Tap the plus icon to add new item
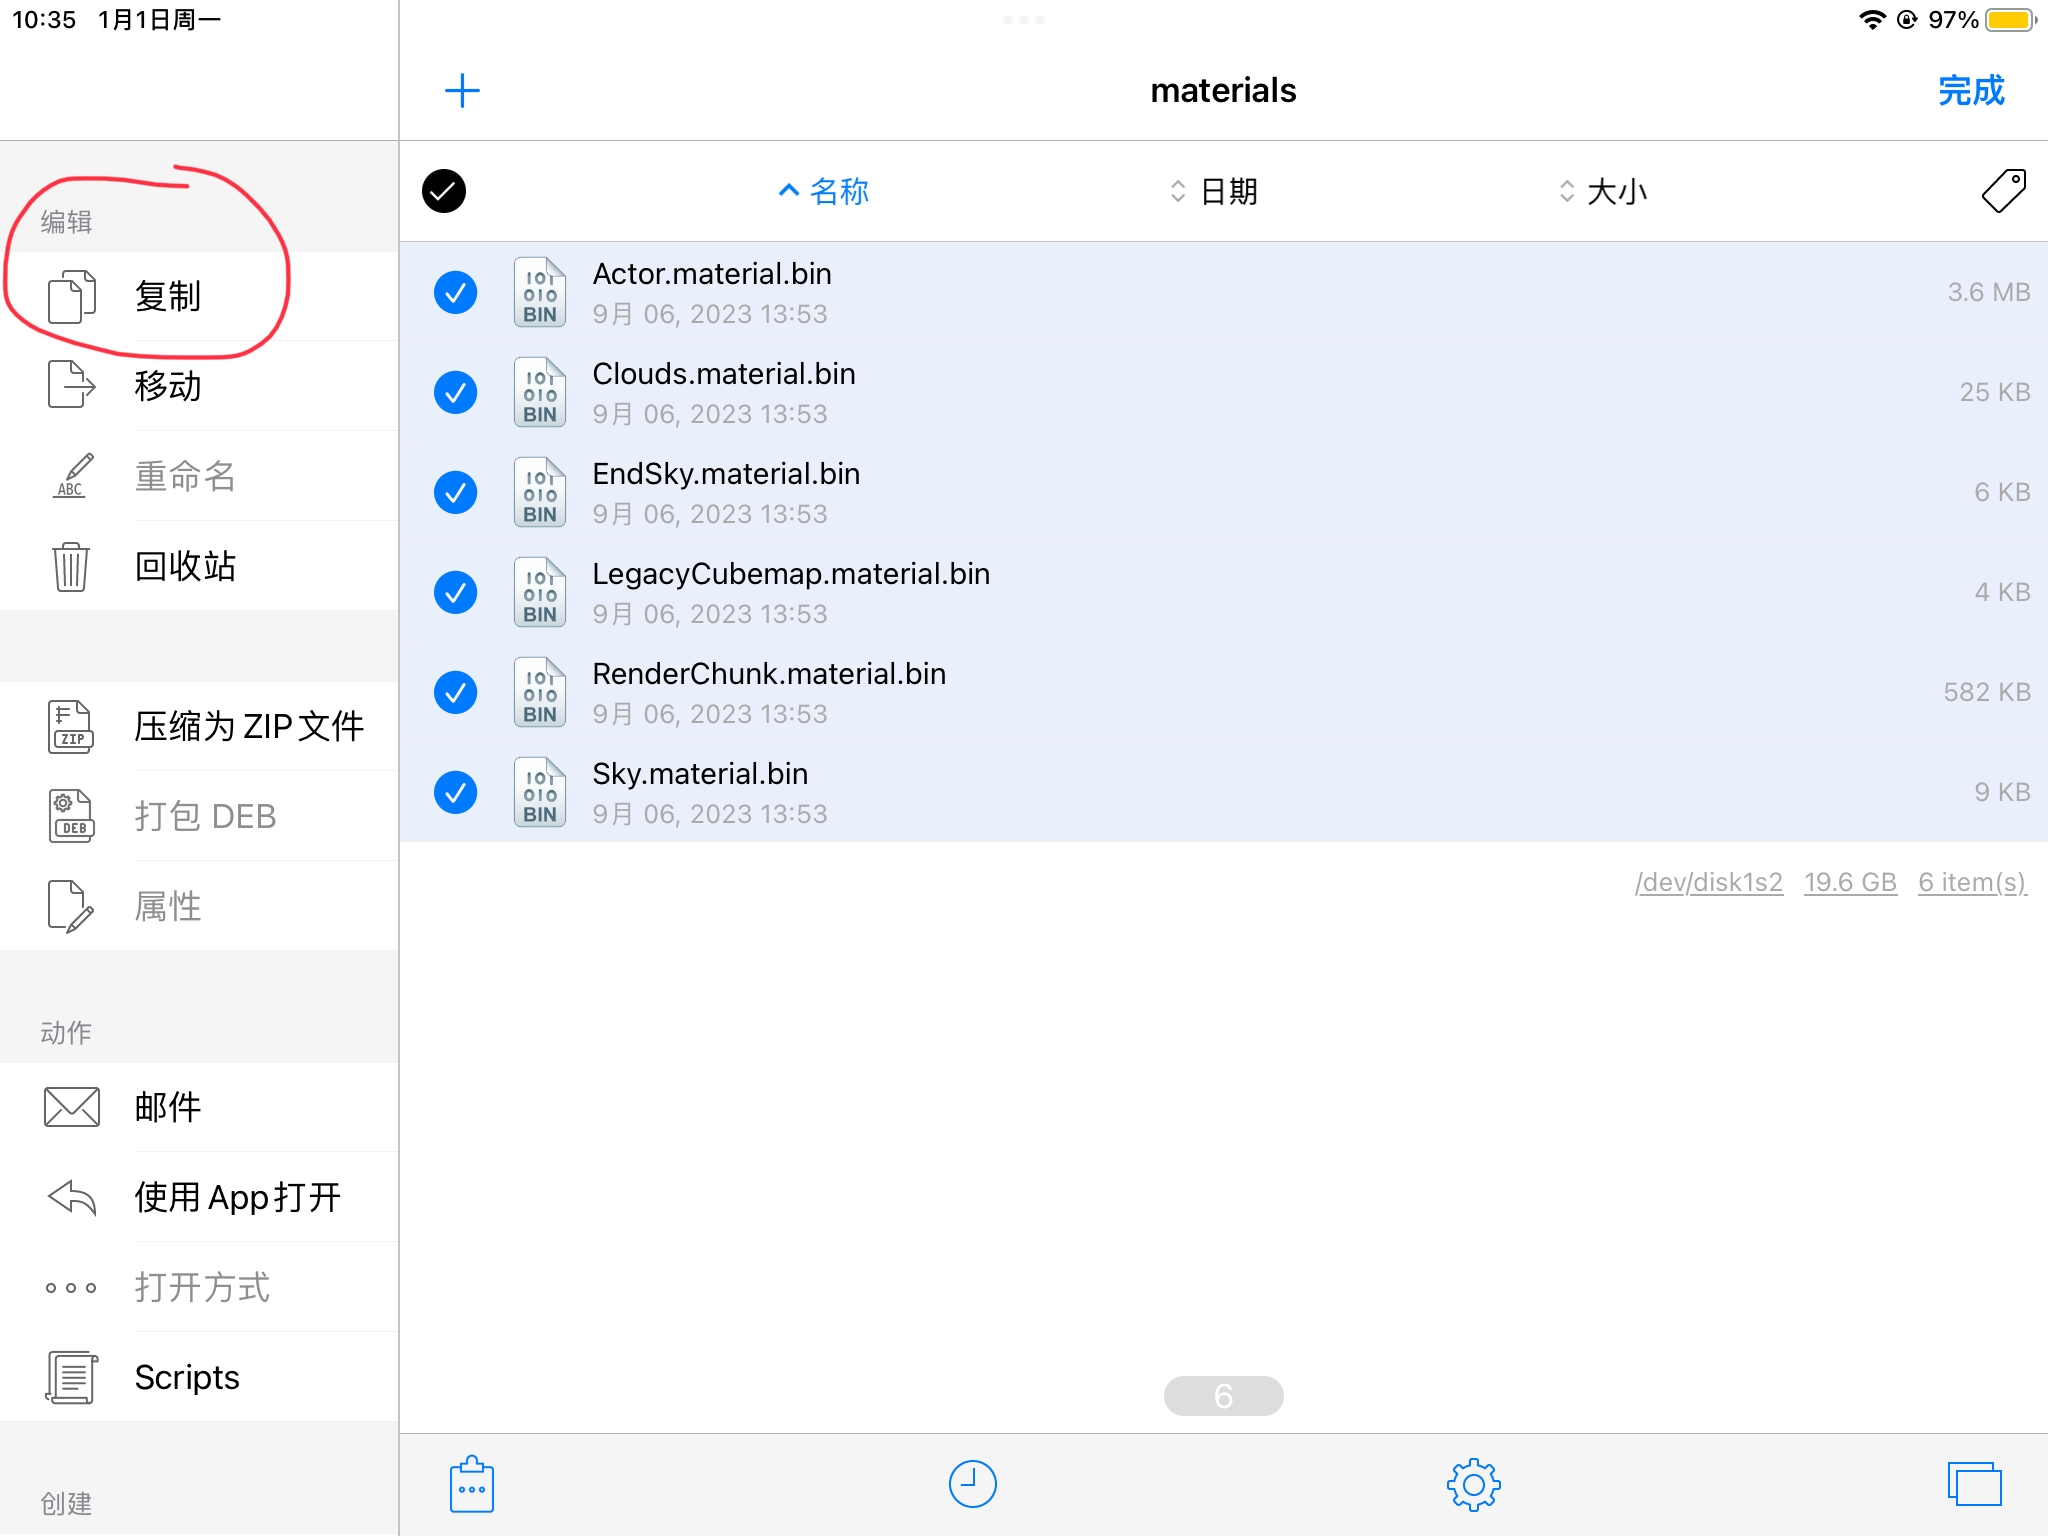This screenshot has width=2048, height=1536. pos(462,91)
